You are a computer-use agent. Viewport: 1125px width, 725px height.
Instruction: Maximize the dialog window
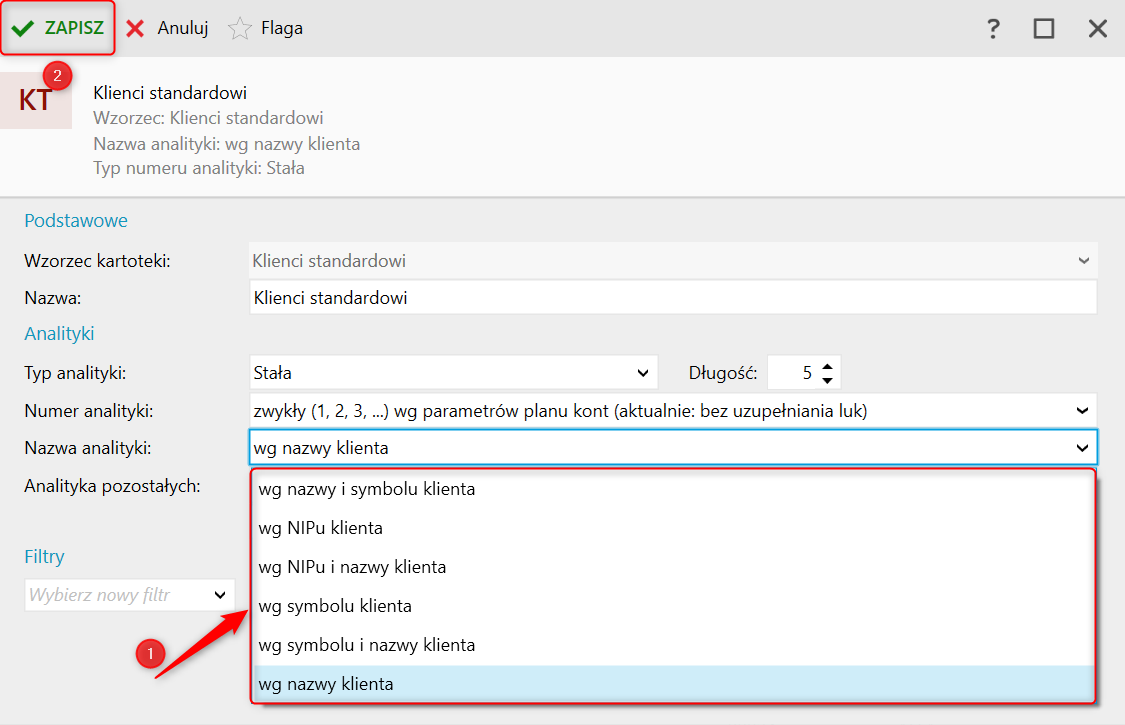[x=1044, y=28]
